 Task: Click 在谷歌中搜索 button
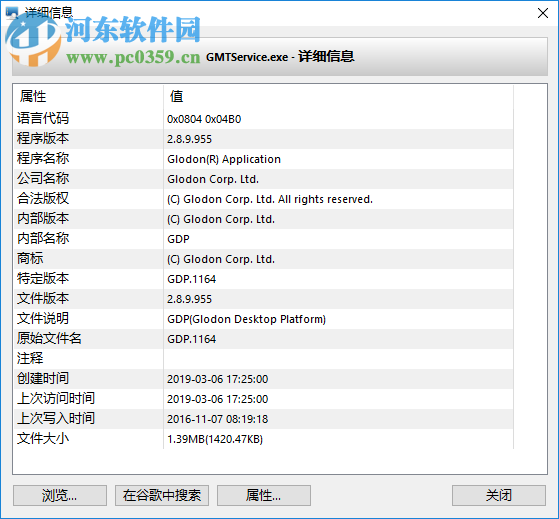click(x=162, y=495)
